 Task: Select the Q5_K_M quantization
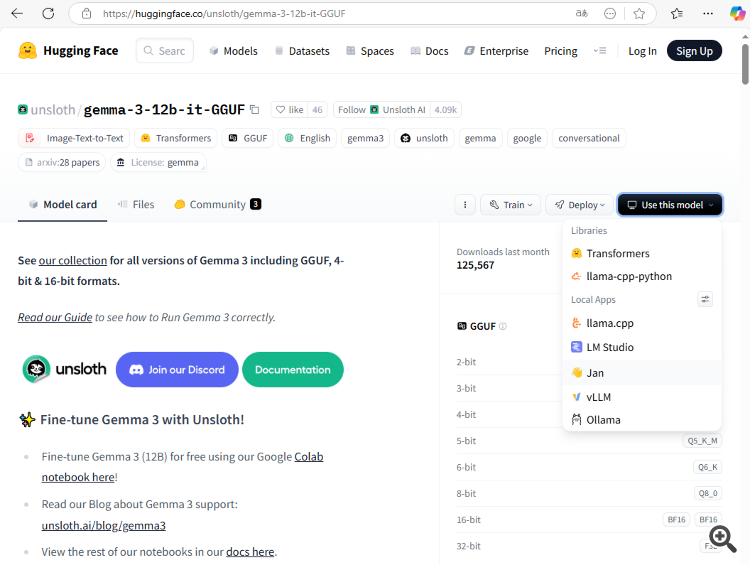coord(702,441)
